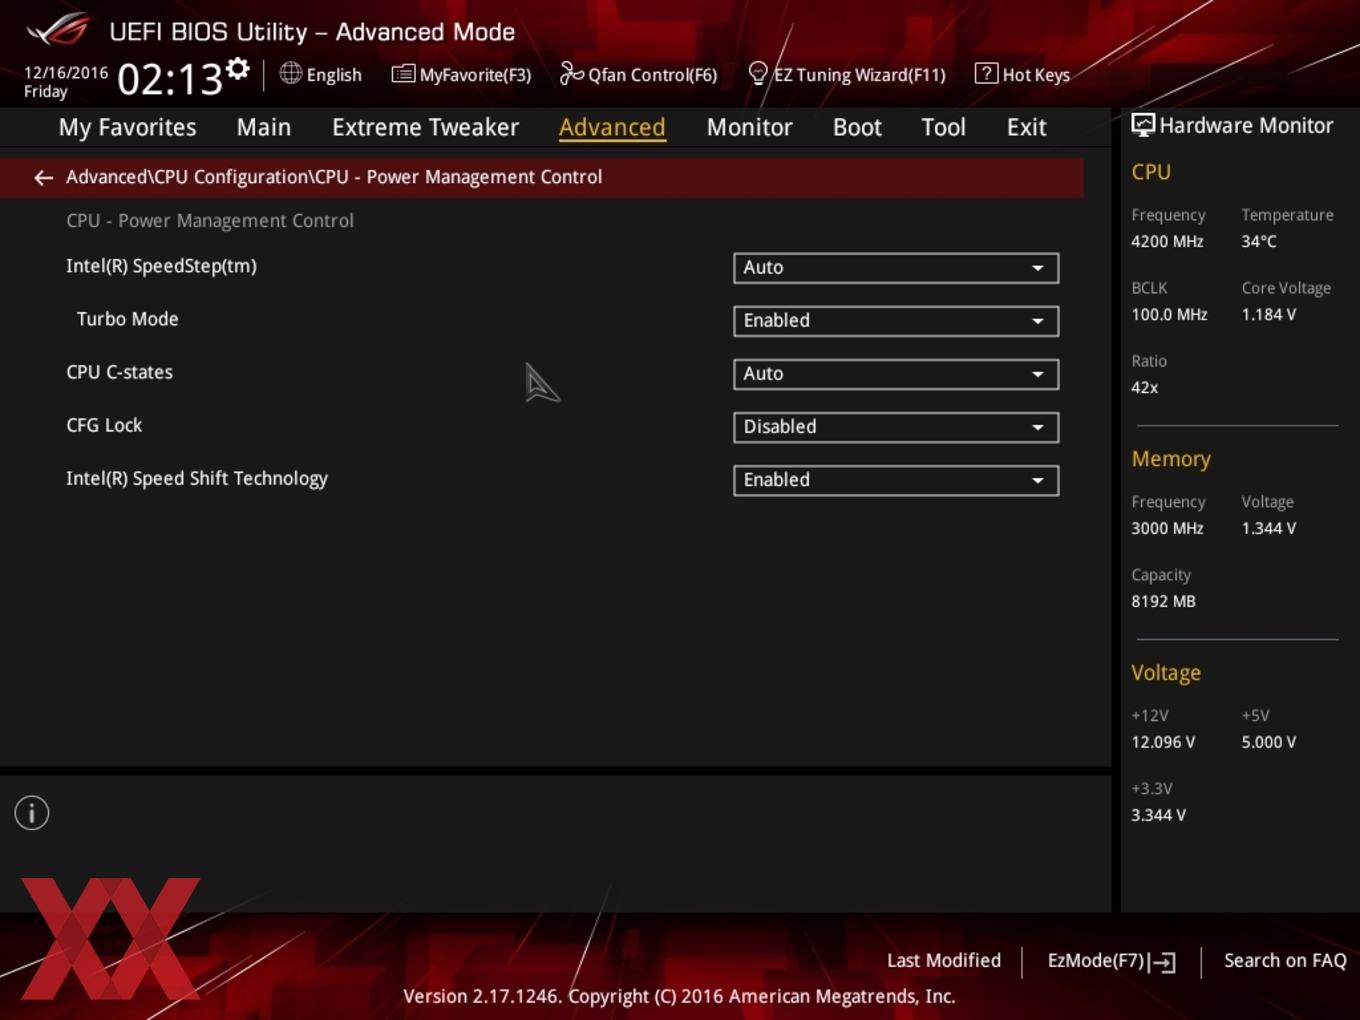Switch to My Favorites tab

(127, 127)
